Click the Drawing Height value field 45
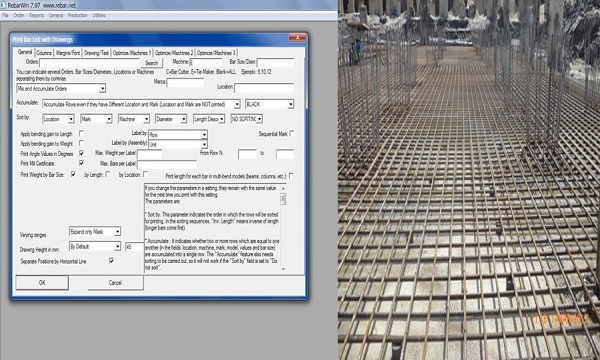 pos(134,247)
